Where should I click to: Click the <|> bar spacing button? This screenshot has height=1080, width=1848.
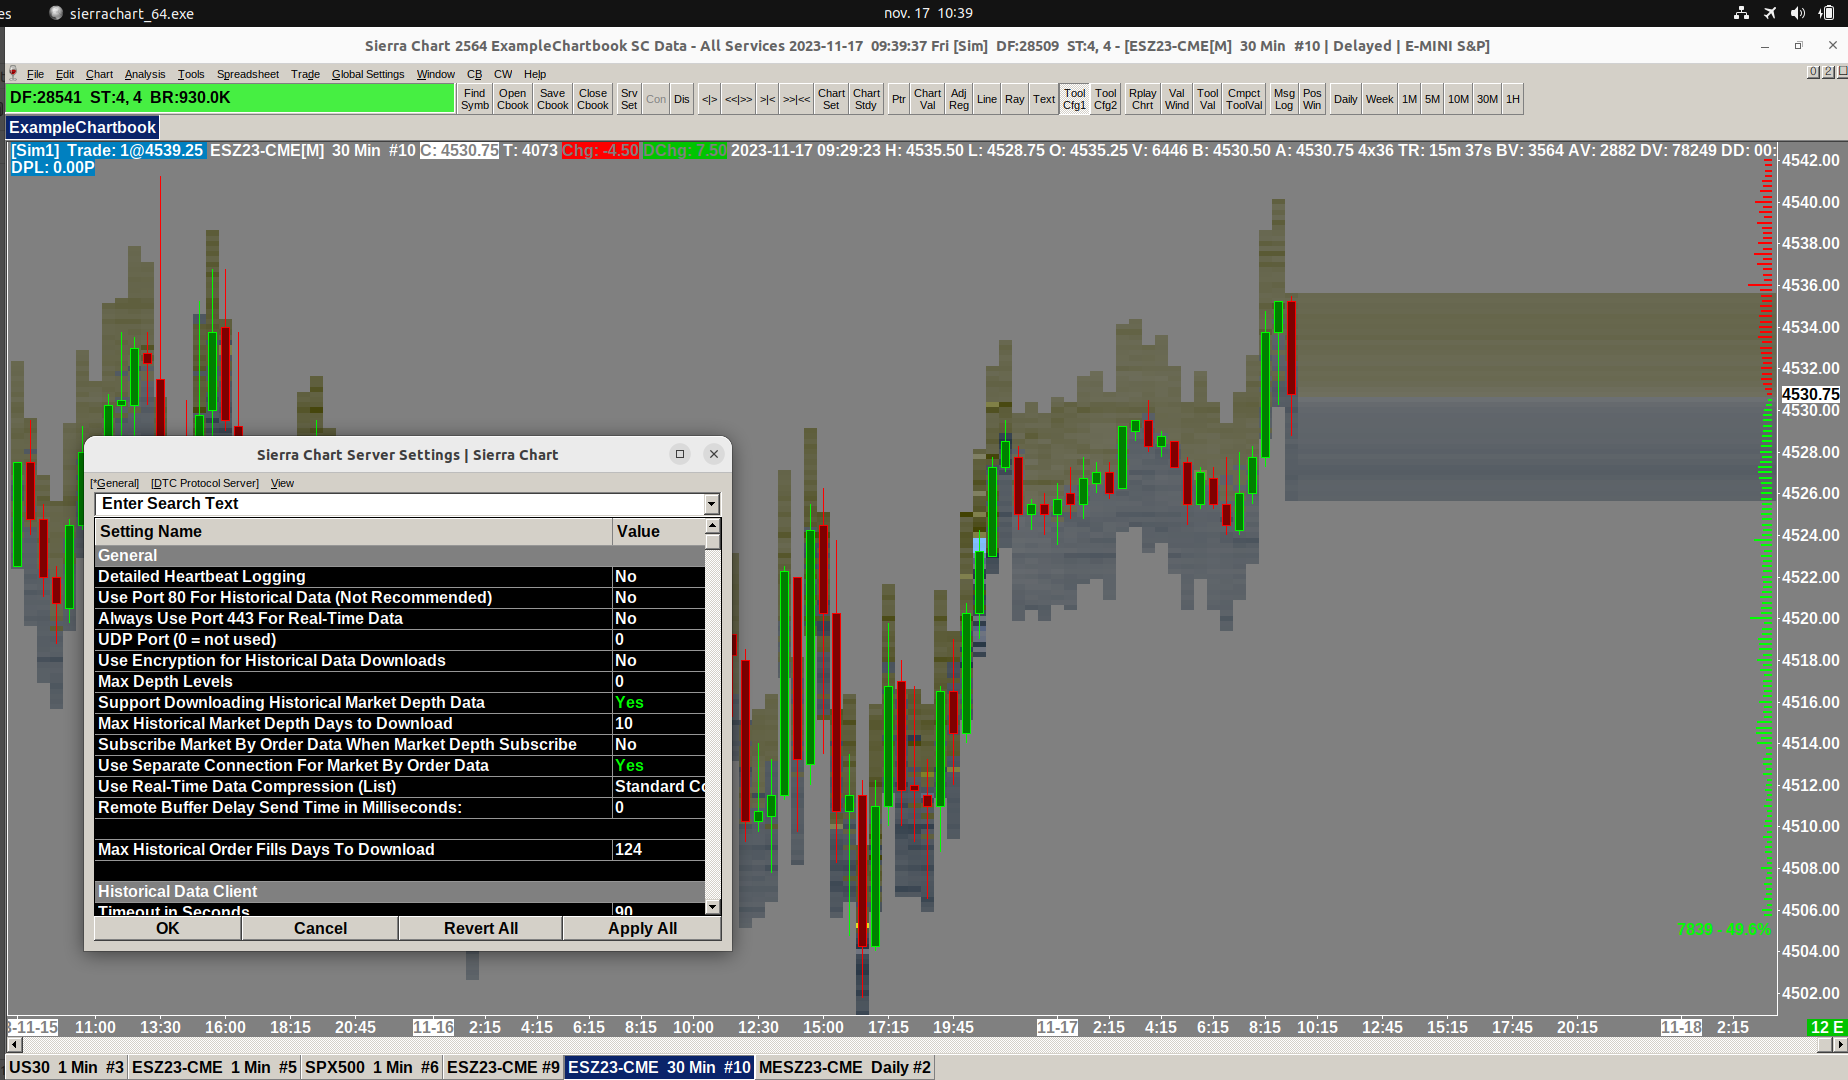[x=709, y=99]
